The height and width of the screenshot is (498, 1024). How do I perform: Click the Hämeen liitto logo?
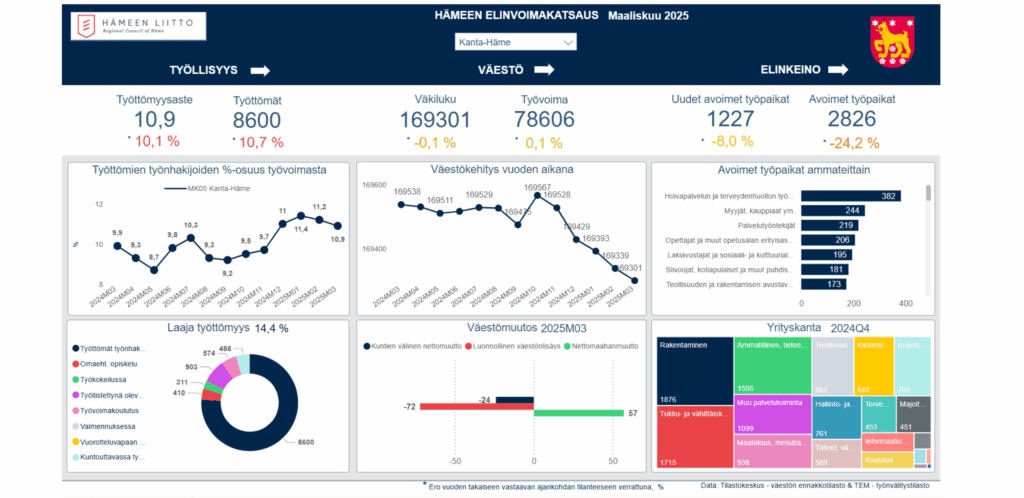(138, 26)
